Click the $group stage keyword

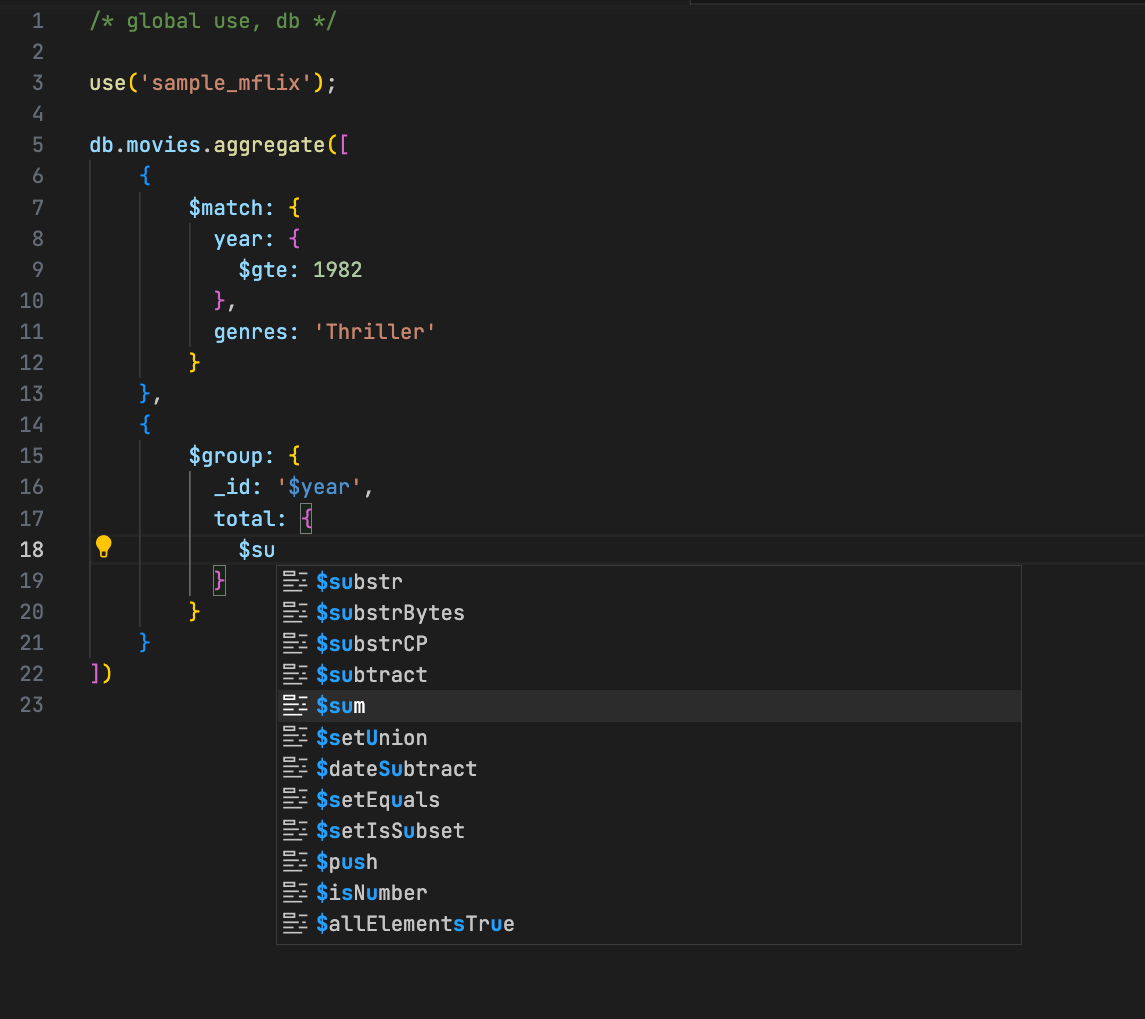(x=226, y=456)
